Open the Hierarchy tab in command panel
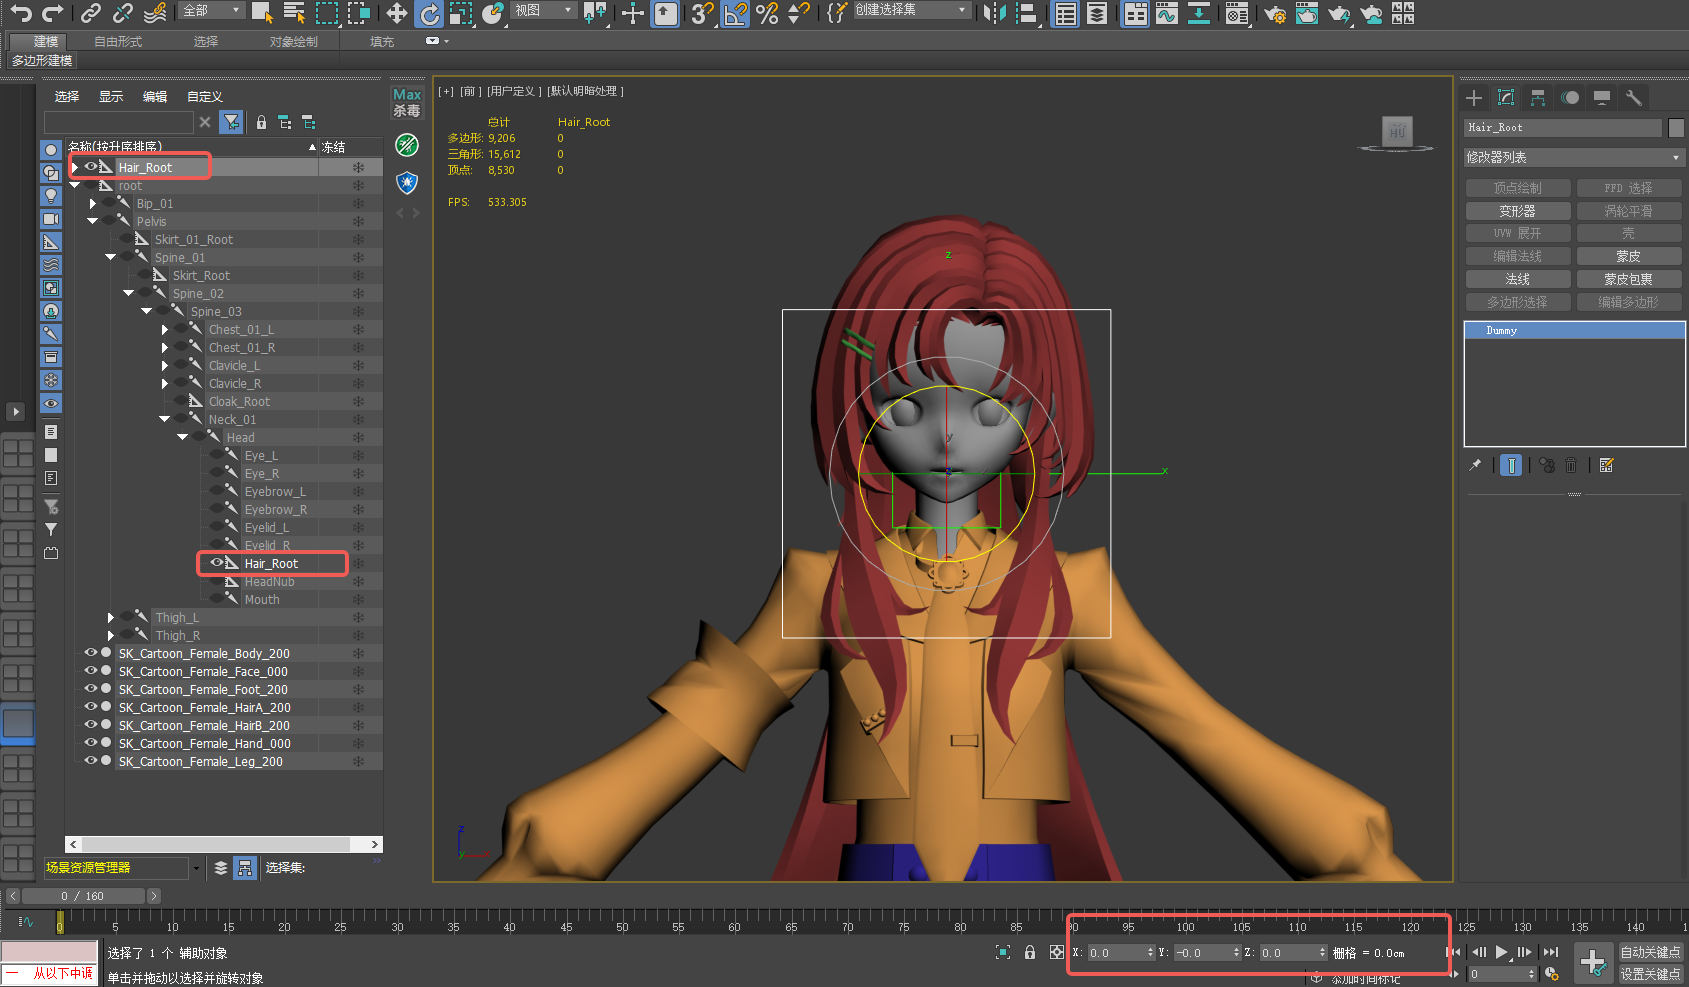The width and height of the screenshot is (1689, 987). pos(1538,97)
